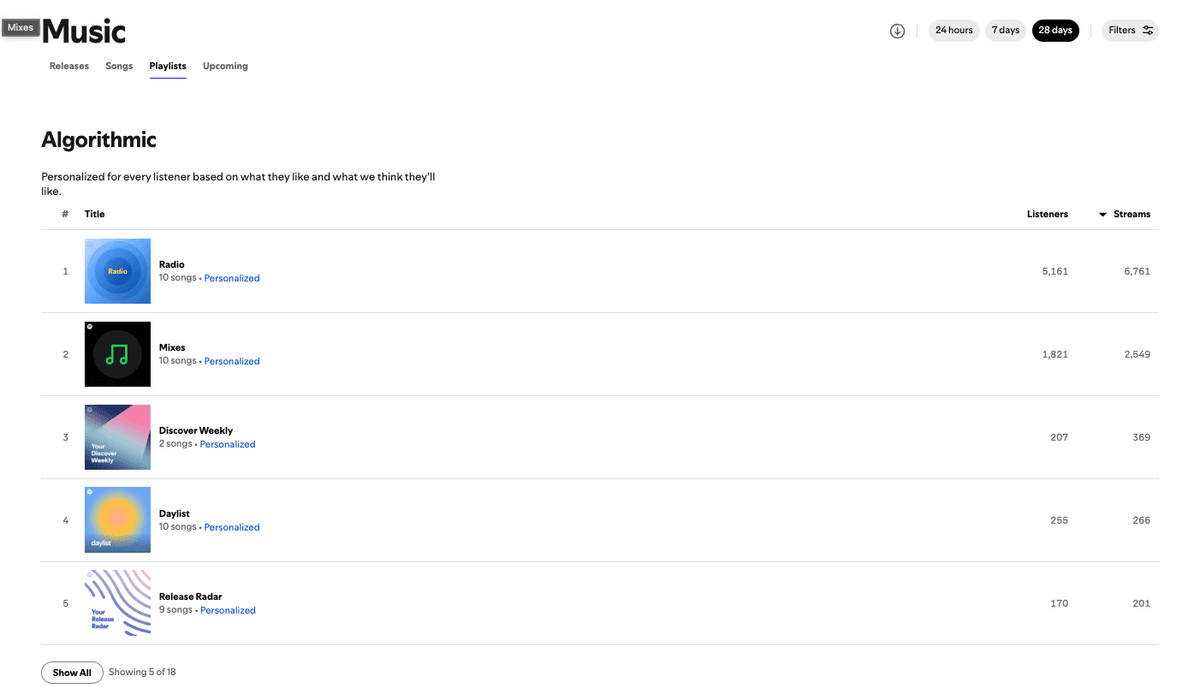Click the descending sort arrow beside Streams
Screen dimensions: 1200x687
pos(1103,215)
